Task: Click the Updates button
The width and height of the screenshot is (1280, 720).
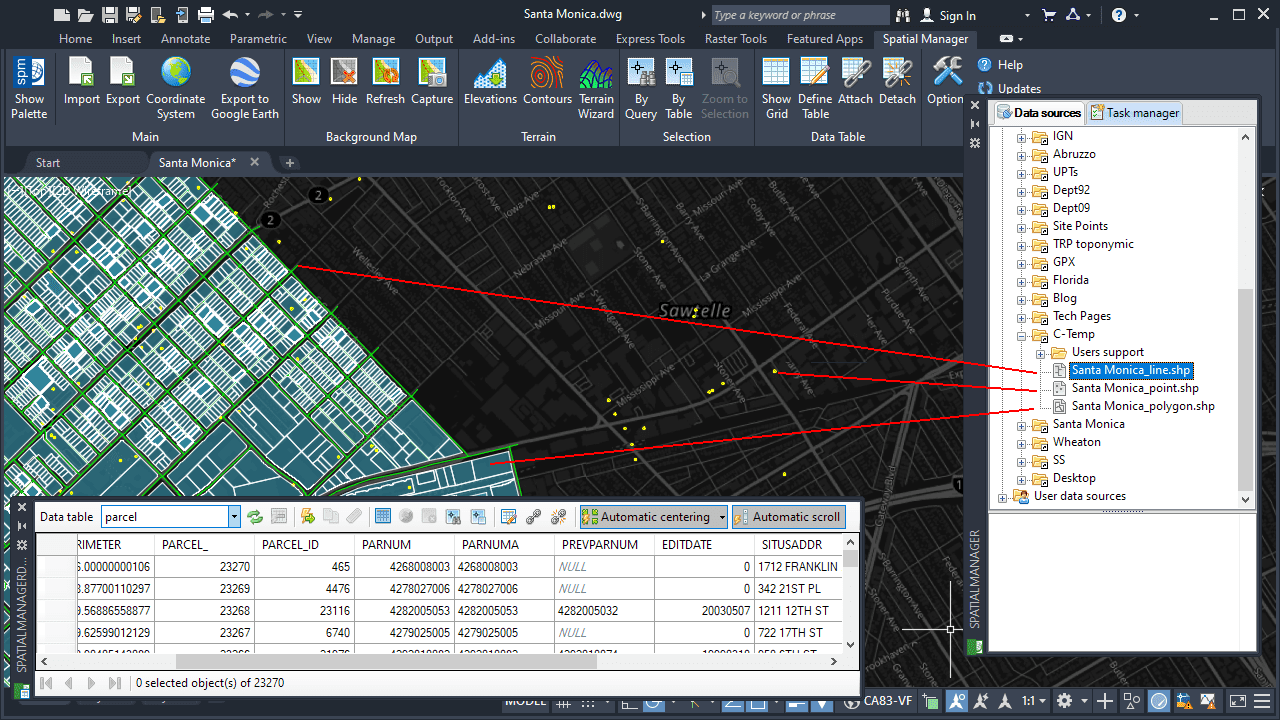Action: pos(1010,88)
